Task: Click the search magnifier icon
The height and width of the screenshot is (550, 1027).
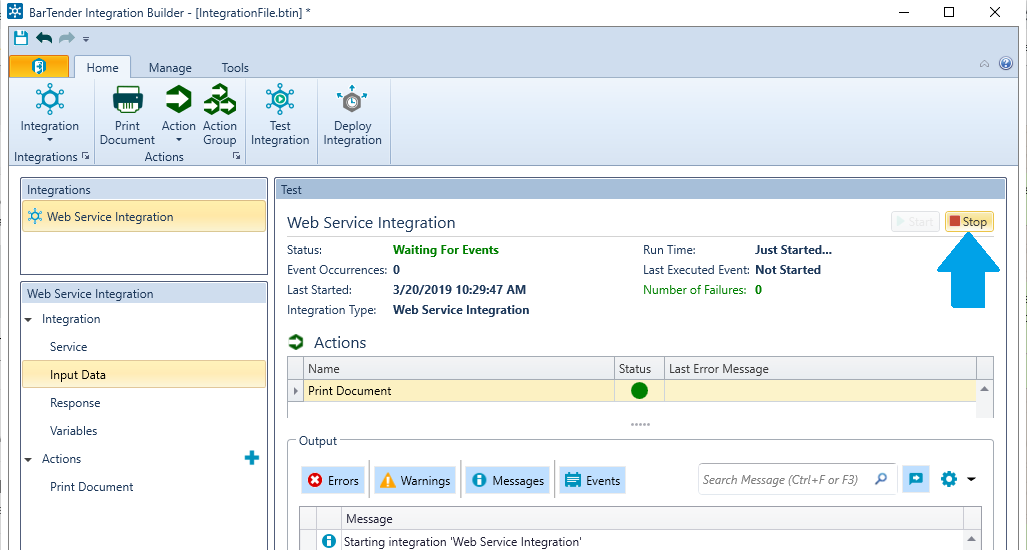Action: 881,479
